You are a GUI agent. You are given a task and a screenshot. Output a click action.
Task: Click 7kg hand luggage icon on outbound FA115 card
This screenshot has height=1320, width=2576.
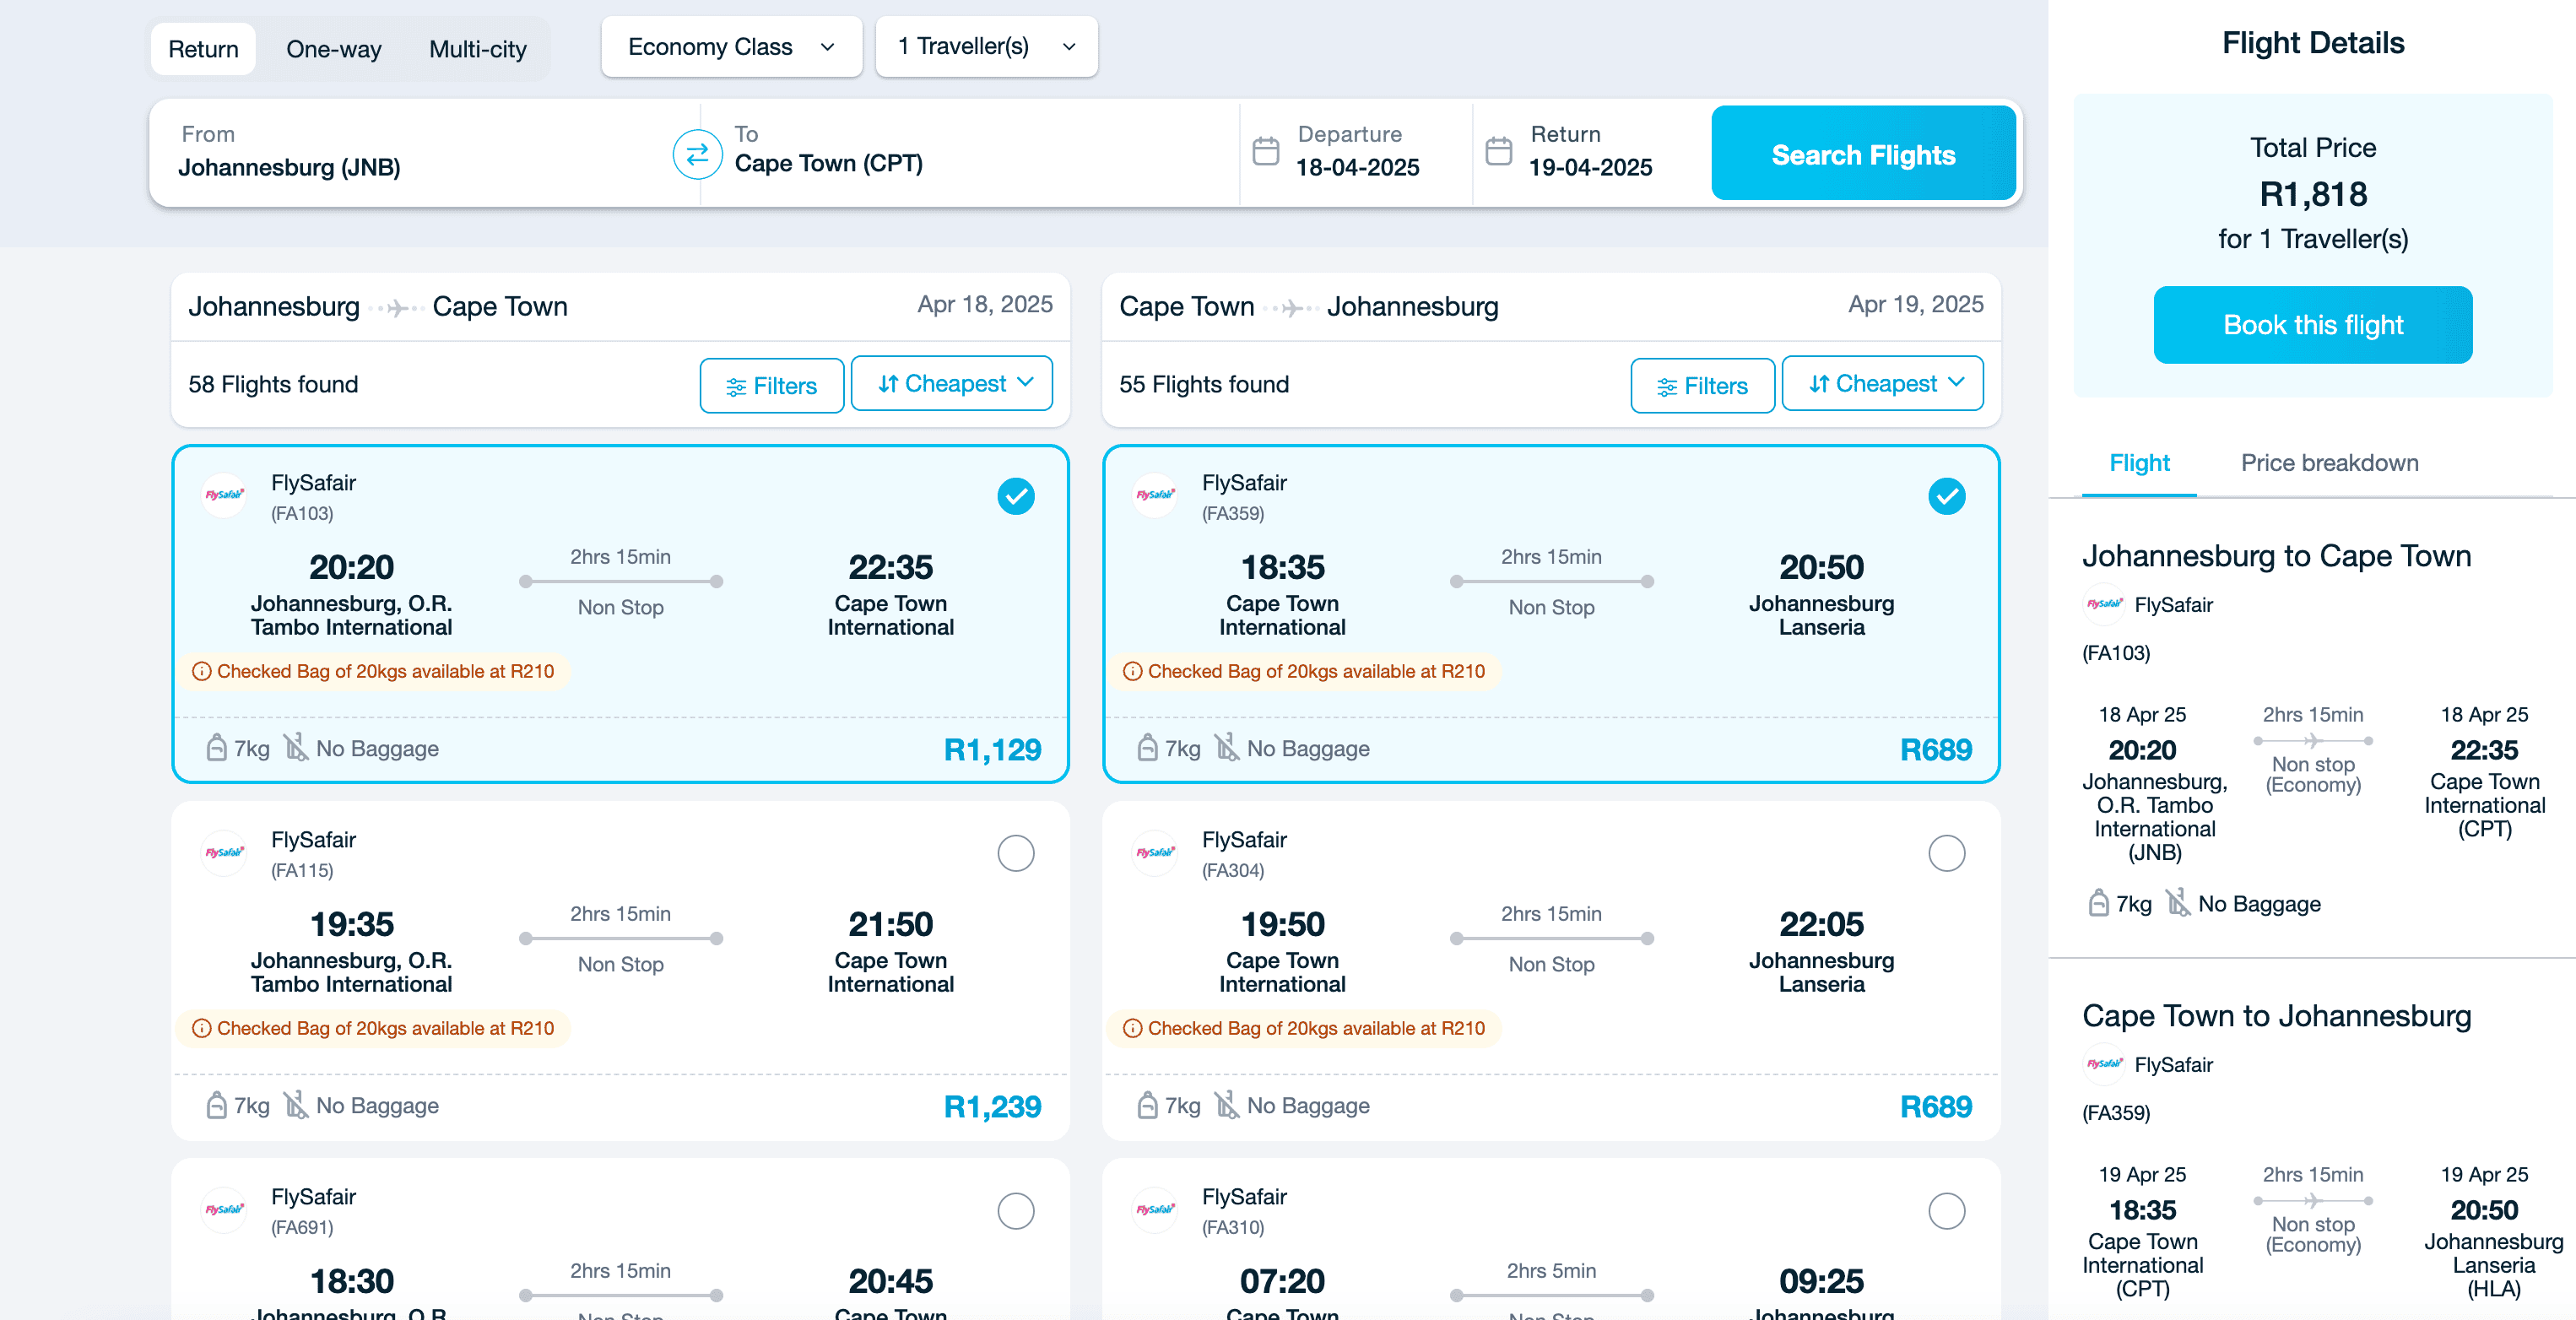click(x=216, y=1104)
